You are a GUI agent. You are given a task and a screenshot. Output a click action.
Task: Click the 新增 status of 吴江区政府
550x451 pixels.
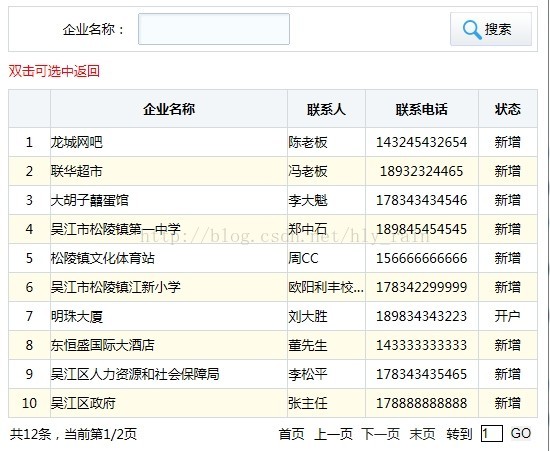(x=508, y=403)
